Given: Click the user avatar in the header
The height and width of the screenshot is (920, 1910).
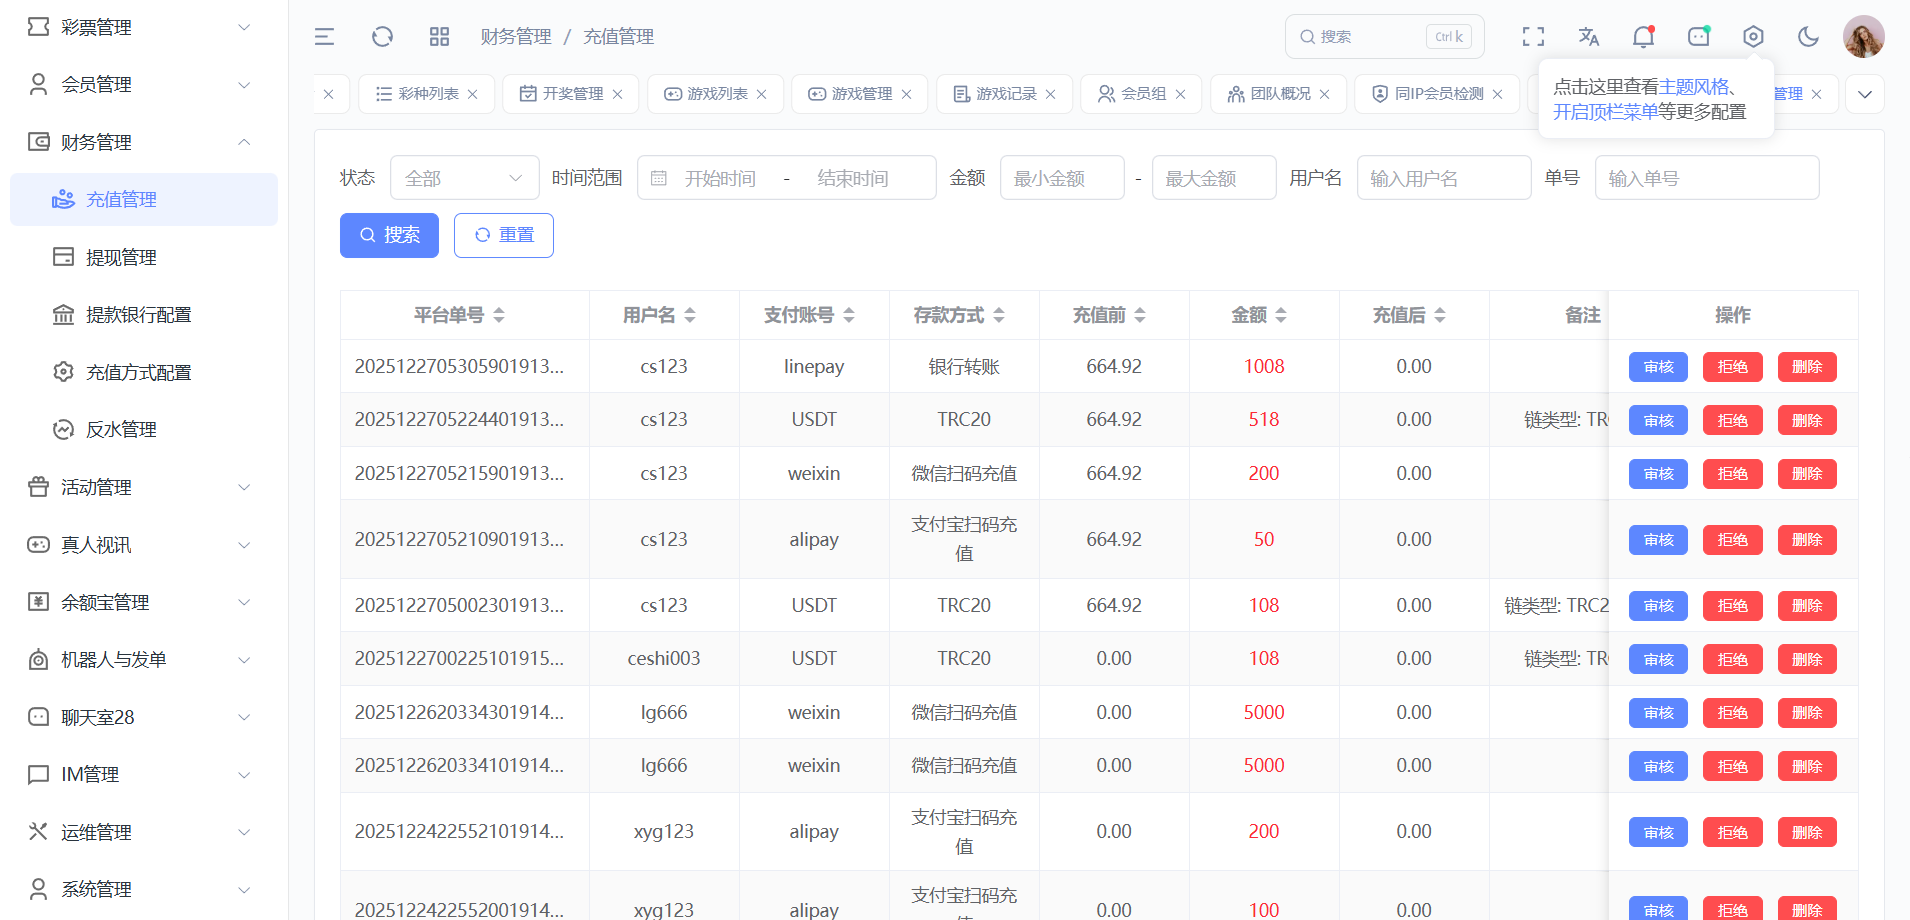Looking at the screenshot, I should click(x=1863, y=37).
